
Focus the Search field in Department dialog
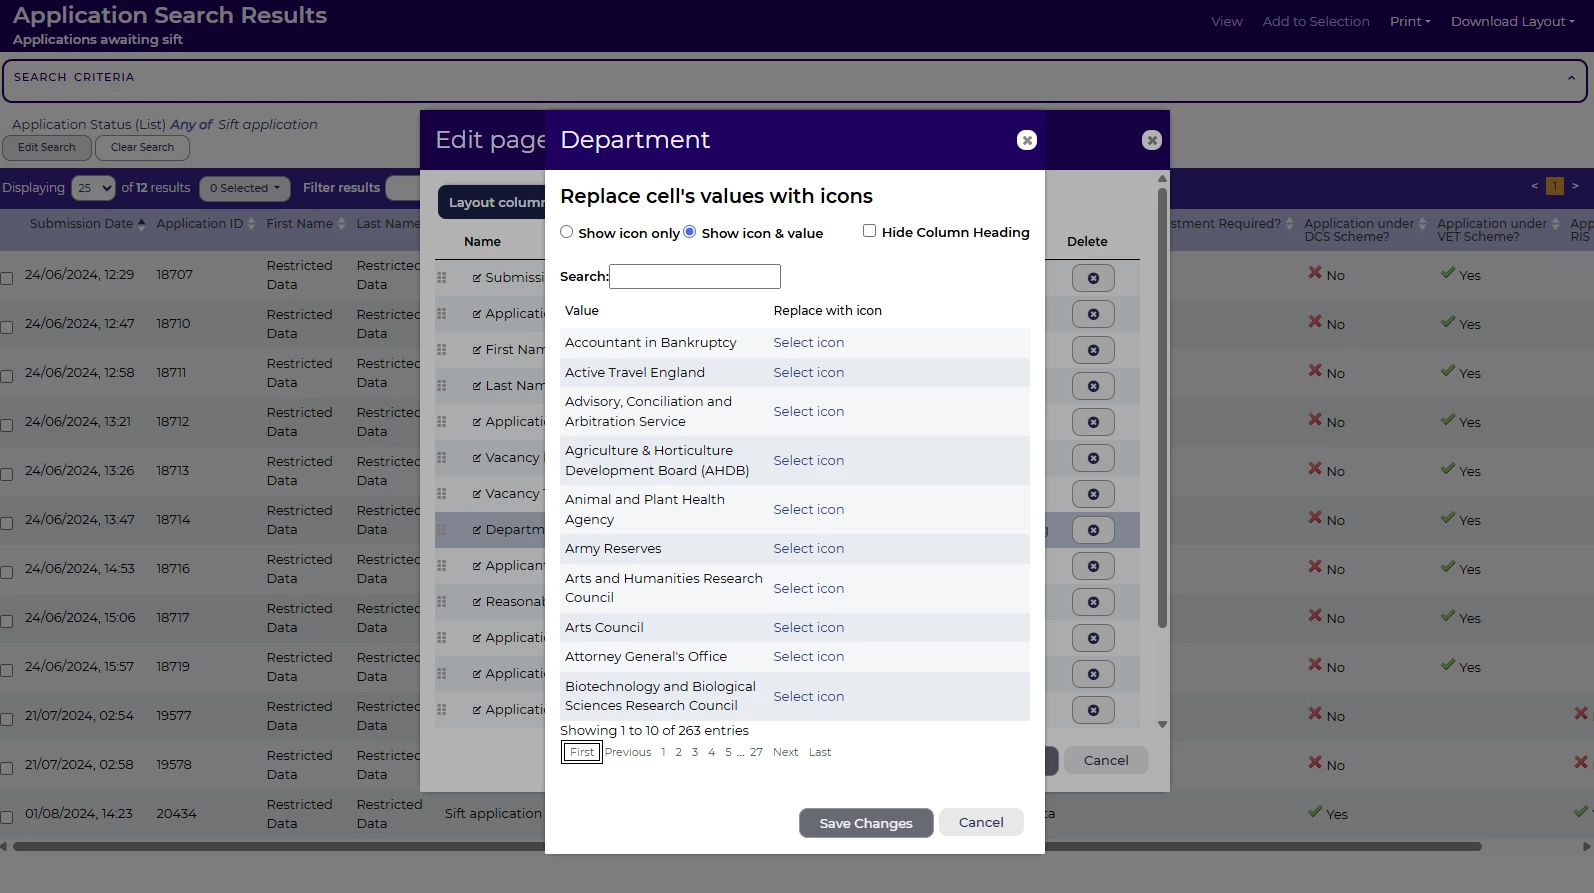point(695,276)
